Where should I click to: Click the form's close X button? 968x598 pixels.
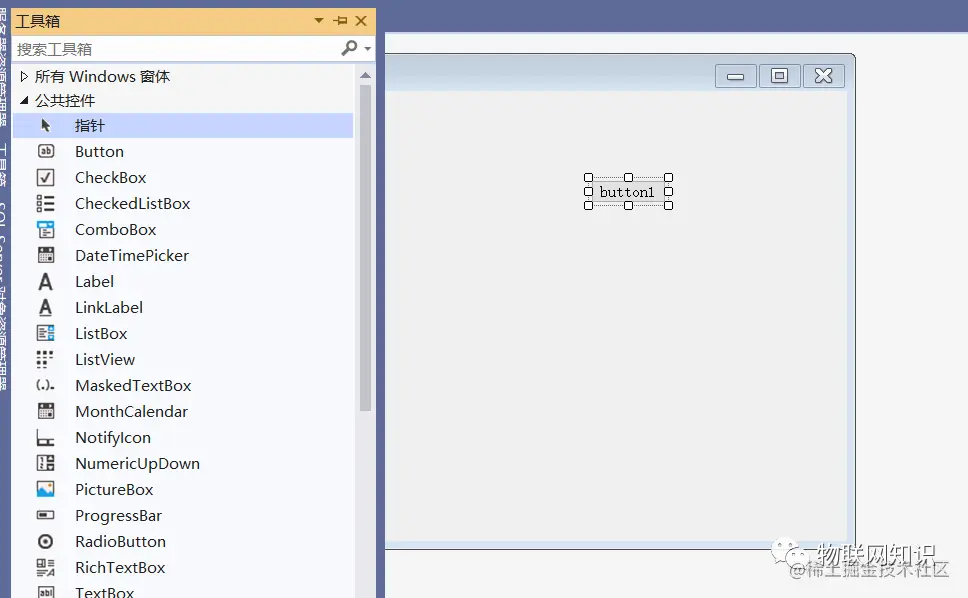tap(824, 77)
